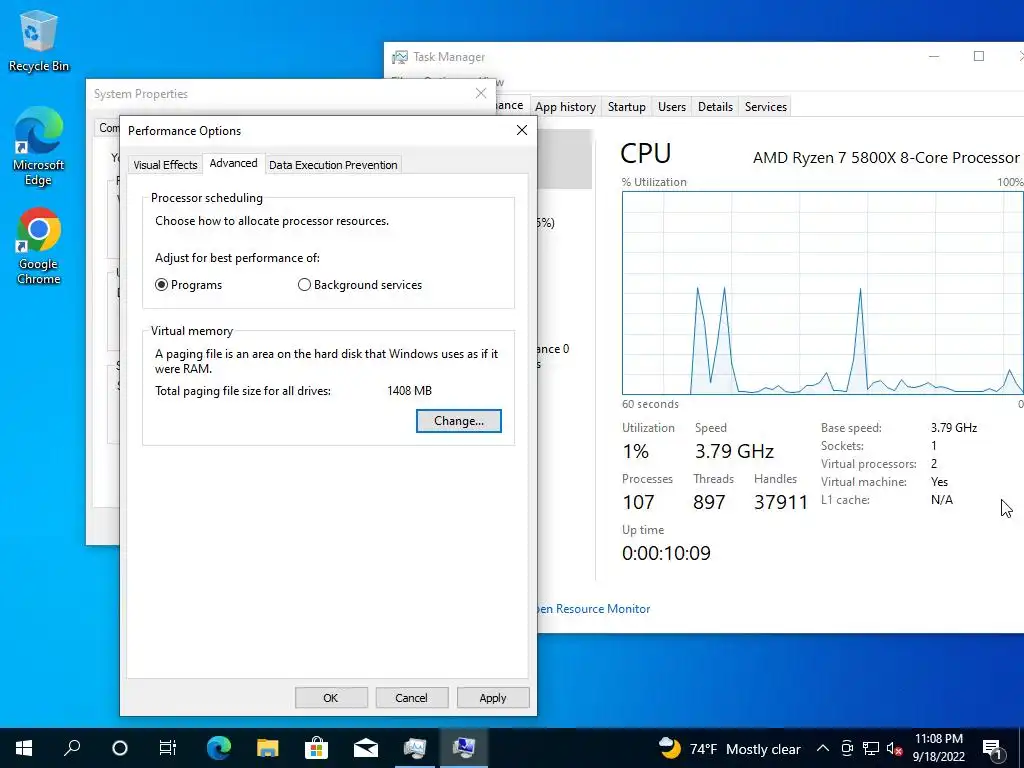The image size is (1024, 768).
Task: Click the Up time value 0:00:10:09
Action: click(x=666, y=553)
